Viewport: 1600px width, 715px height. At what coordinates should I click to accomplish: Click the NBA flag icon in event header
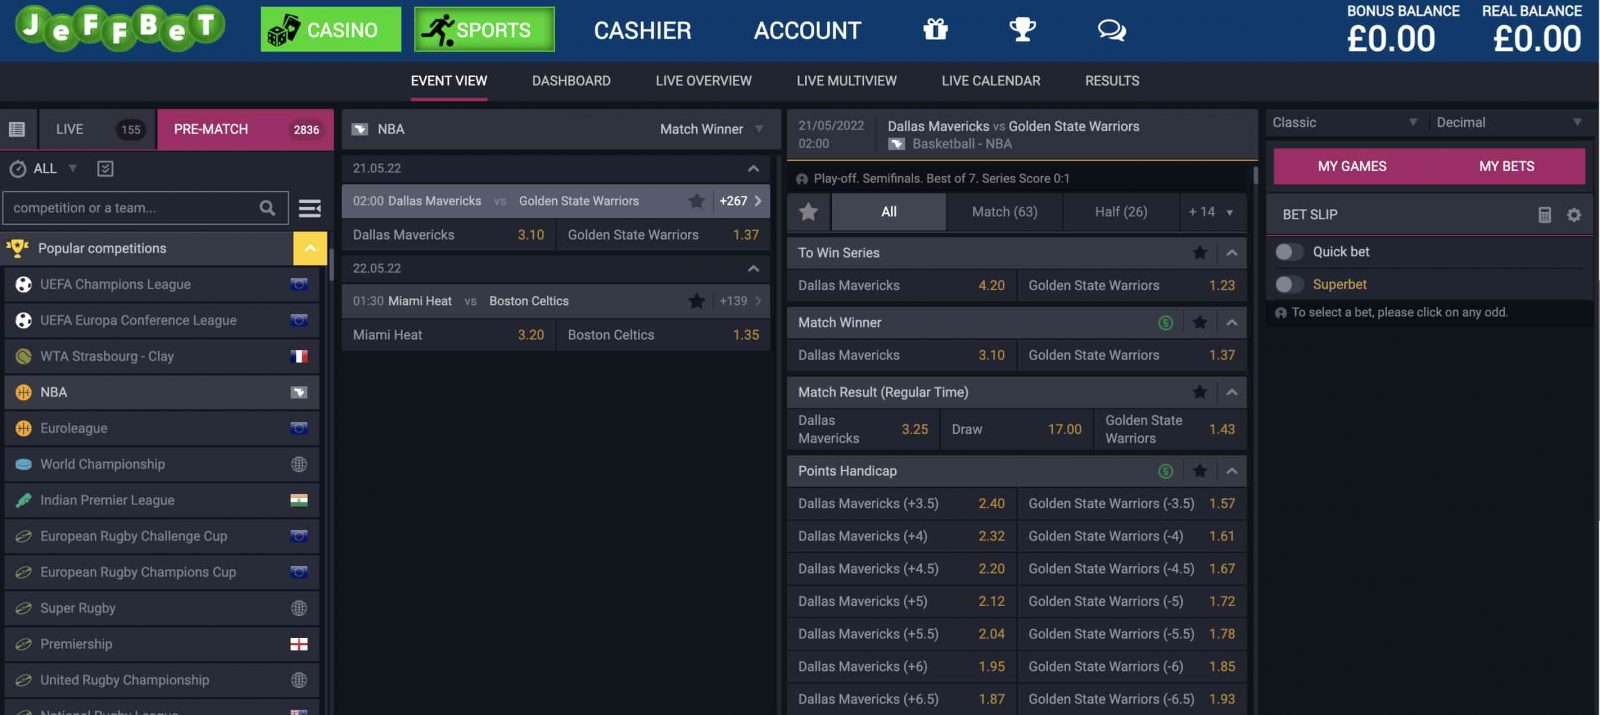pyautogui.click(x=896, y=144)
